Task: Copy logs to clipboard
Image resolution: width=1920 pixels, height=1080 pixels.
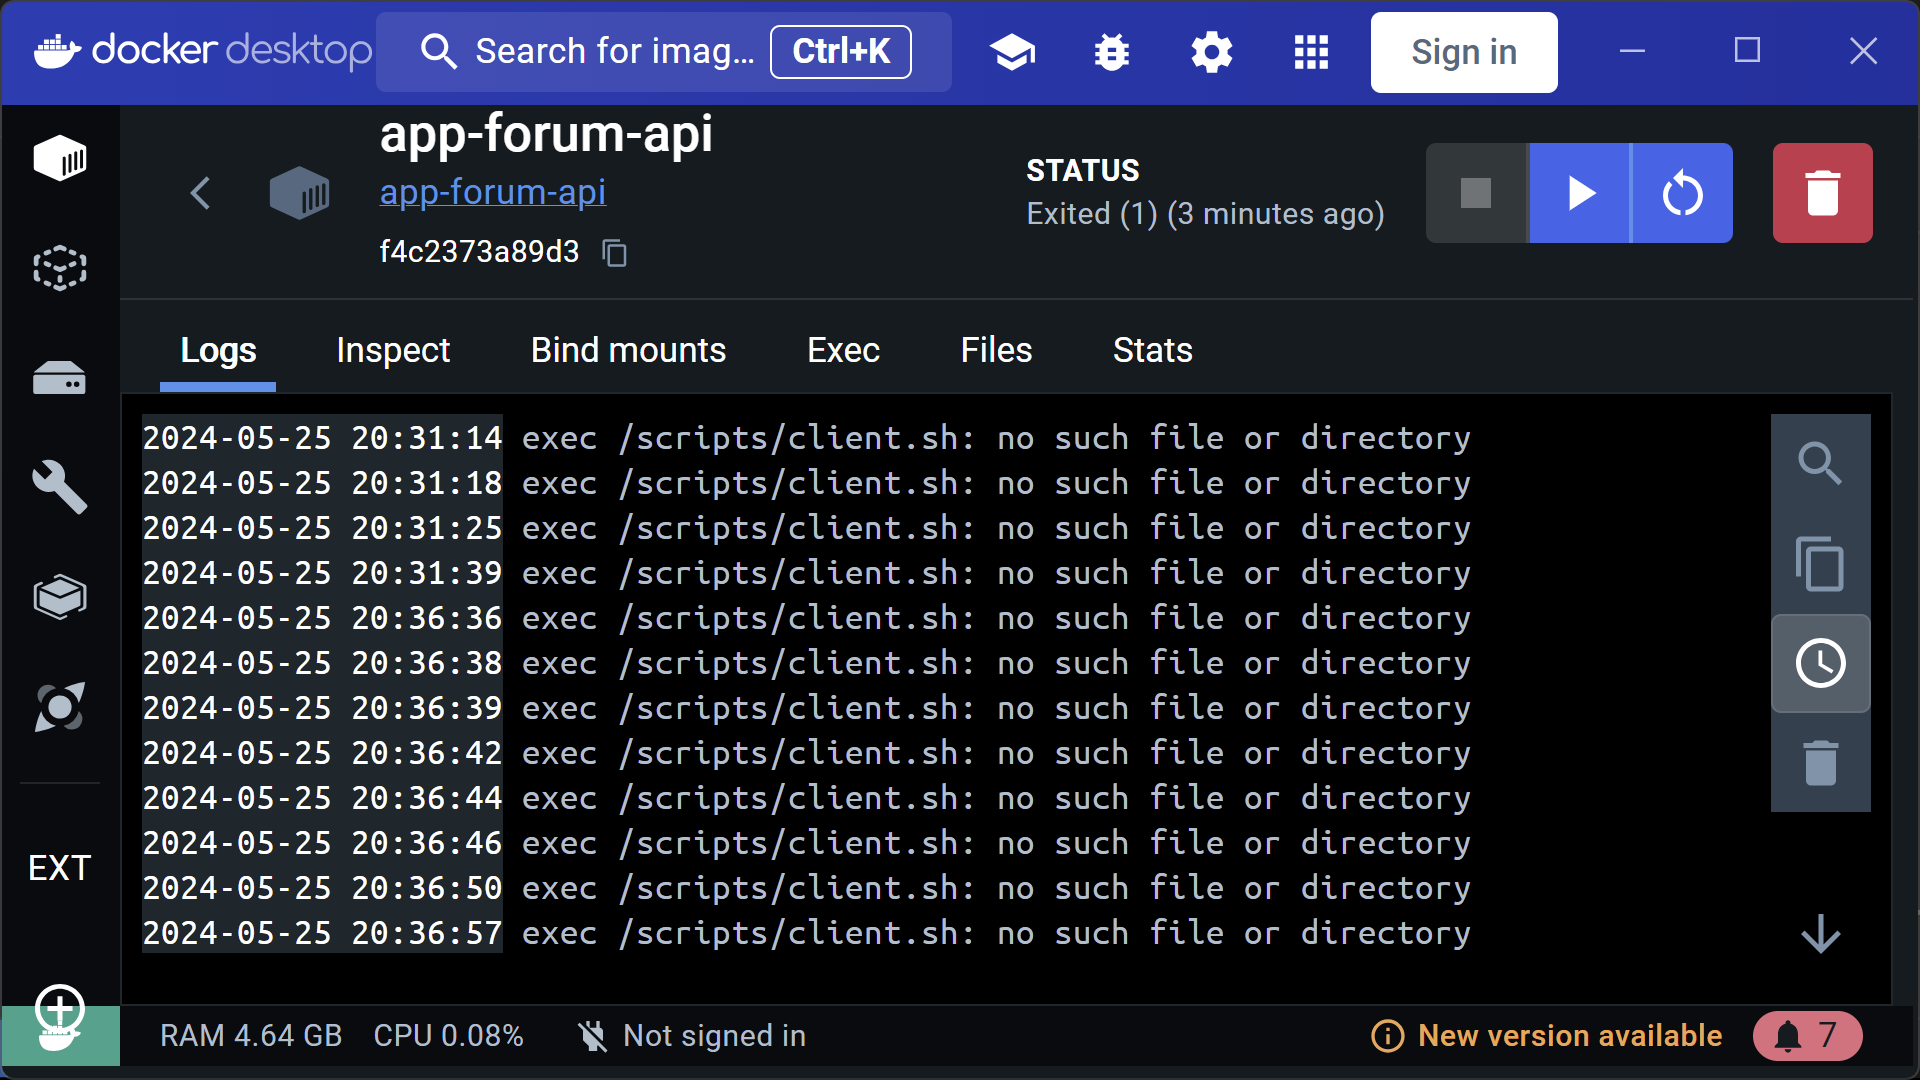Action: coord(1821,564)
